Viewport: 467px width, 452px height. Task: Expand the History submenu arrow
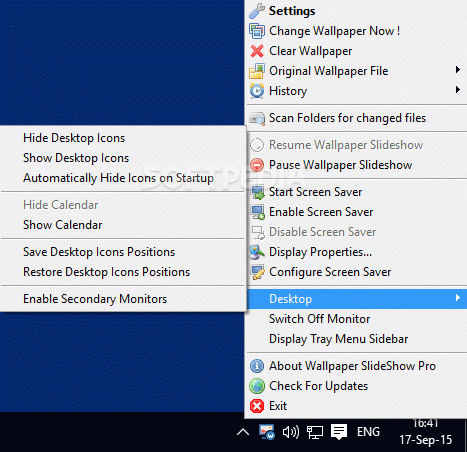458,90
